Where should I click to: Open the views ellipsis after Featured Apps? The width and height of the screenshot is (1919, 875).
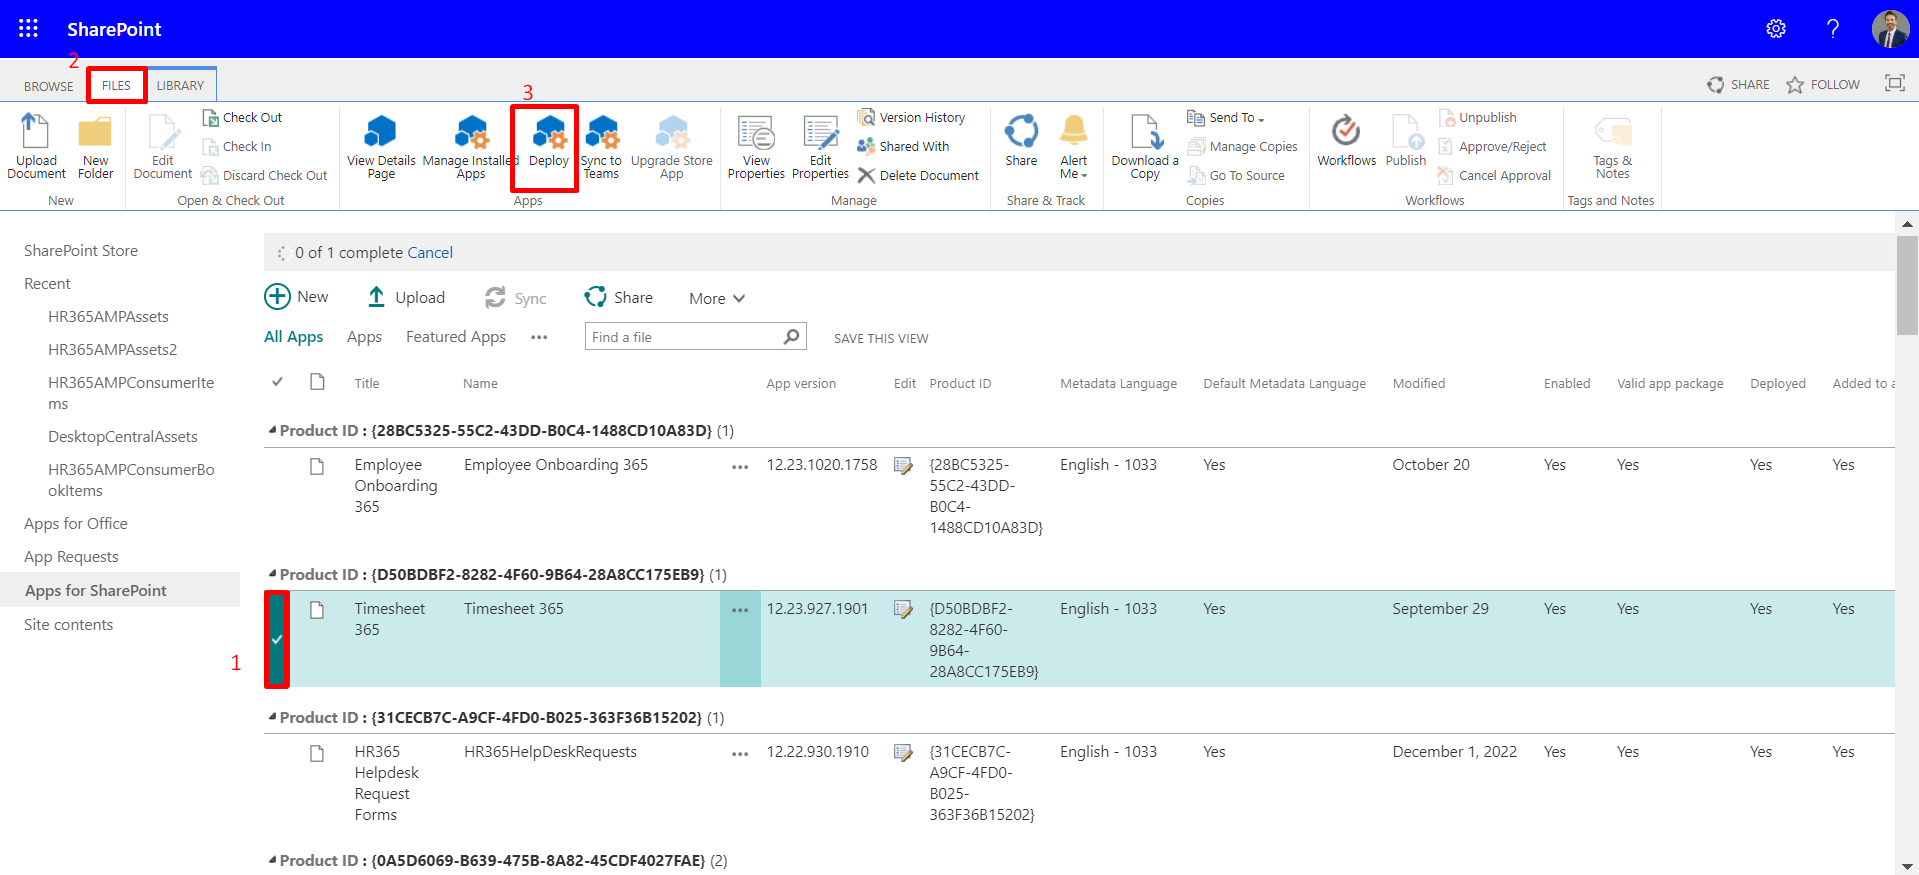click(x=539, y=338)
